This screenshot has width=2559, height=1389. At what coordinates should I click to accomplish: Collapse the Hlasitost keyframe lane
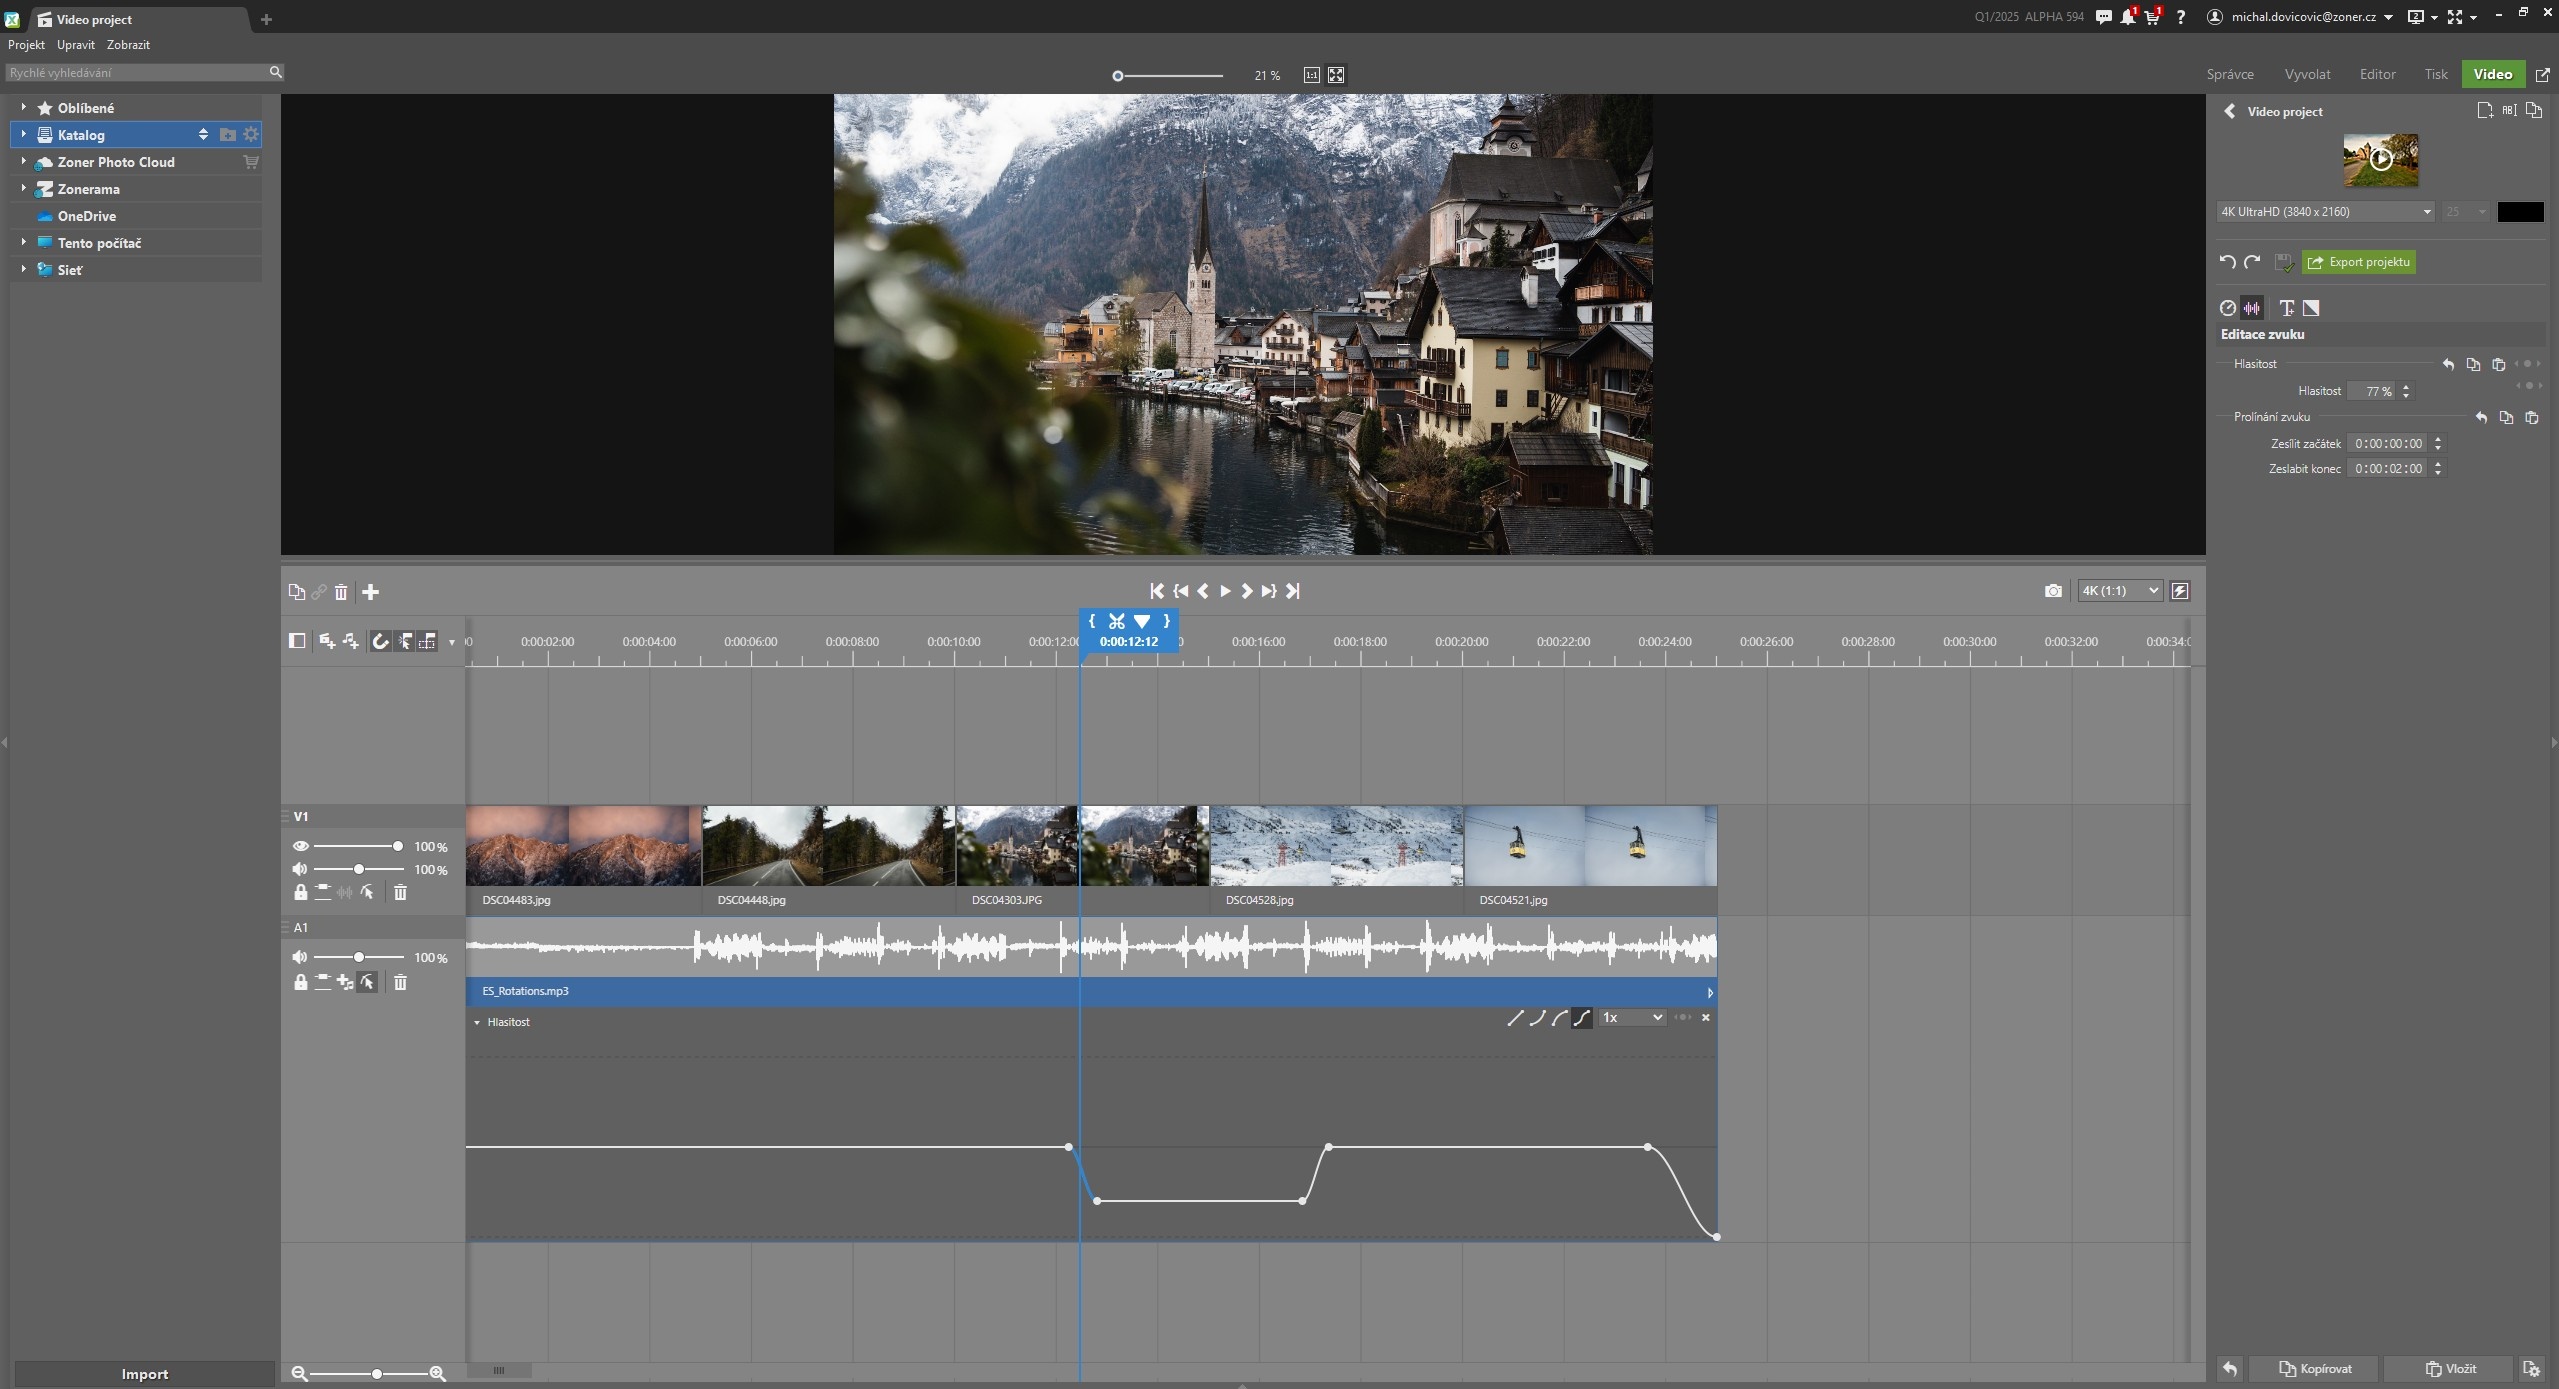tap(477, 1023)
